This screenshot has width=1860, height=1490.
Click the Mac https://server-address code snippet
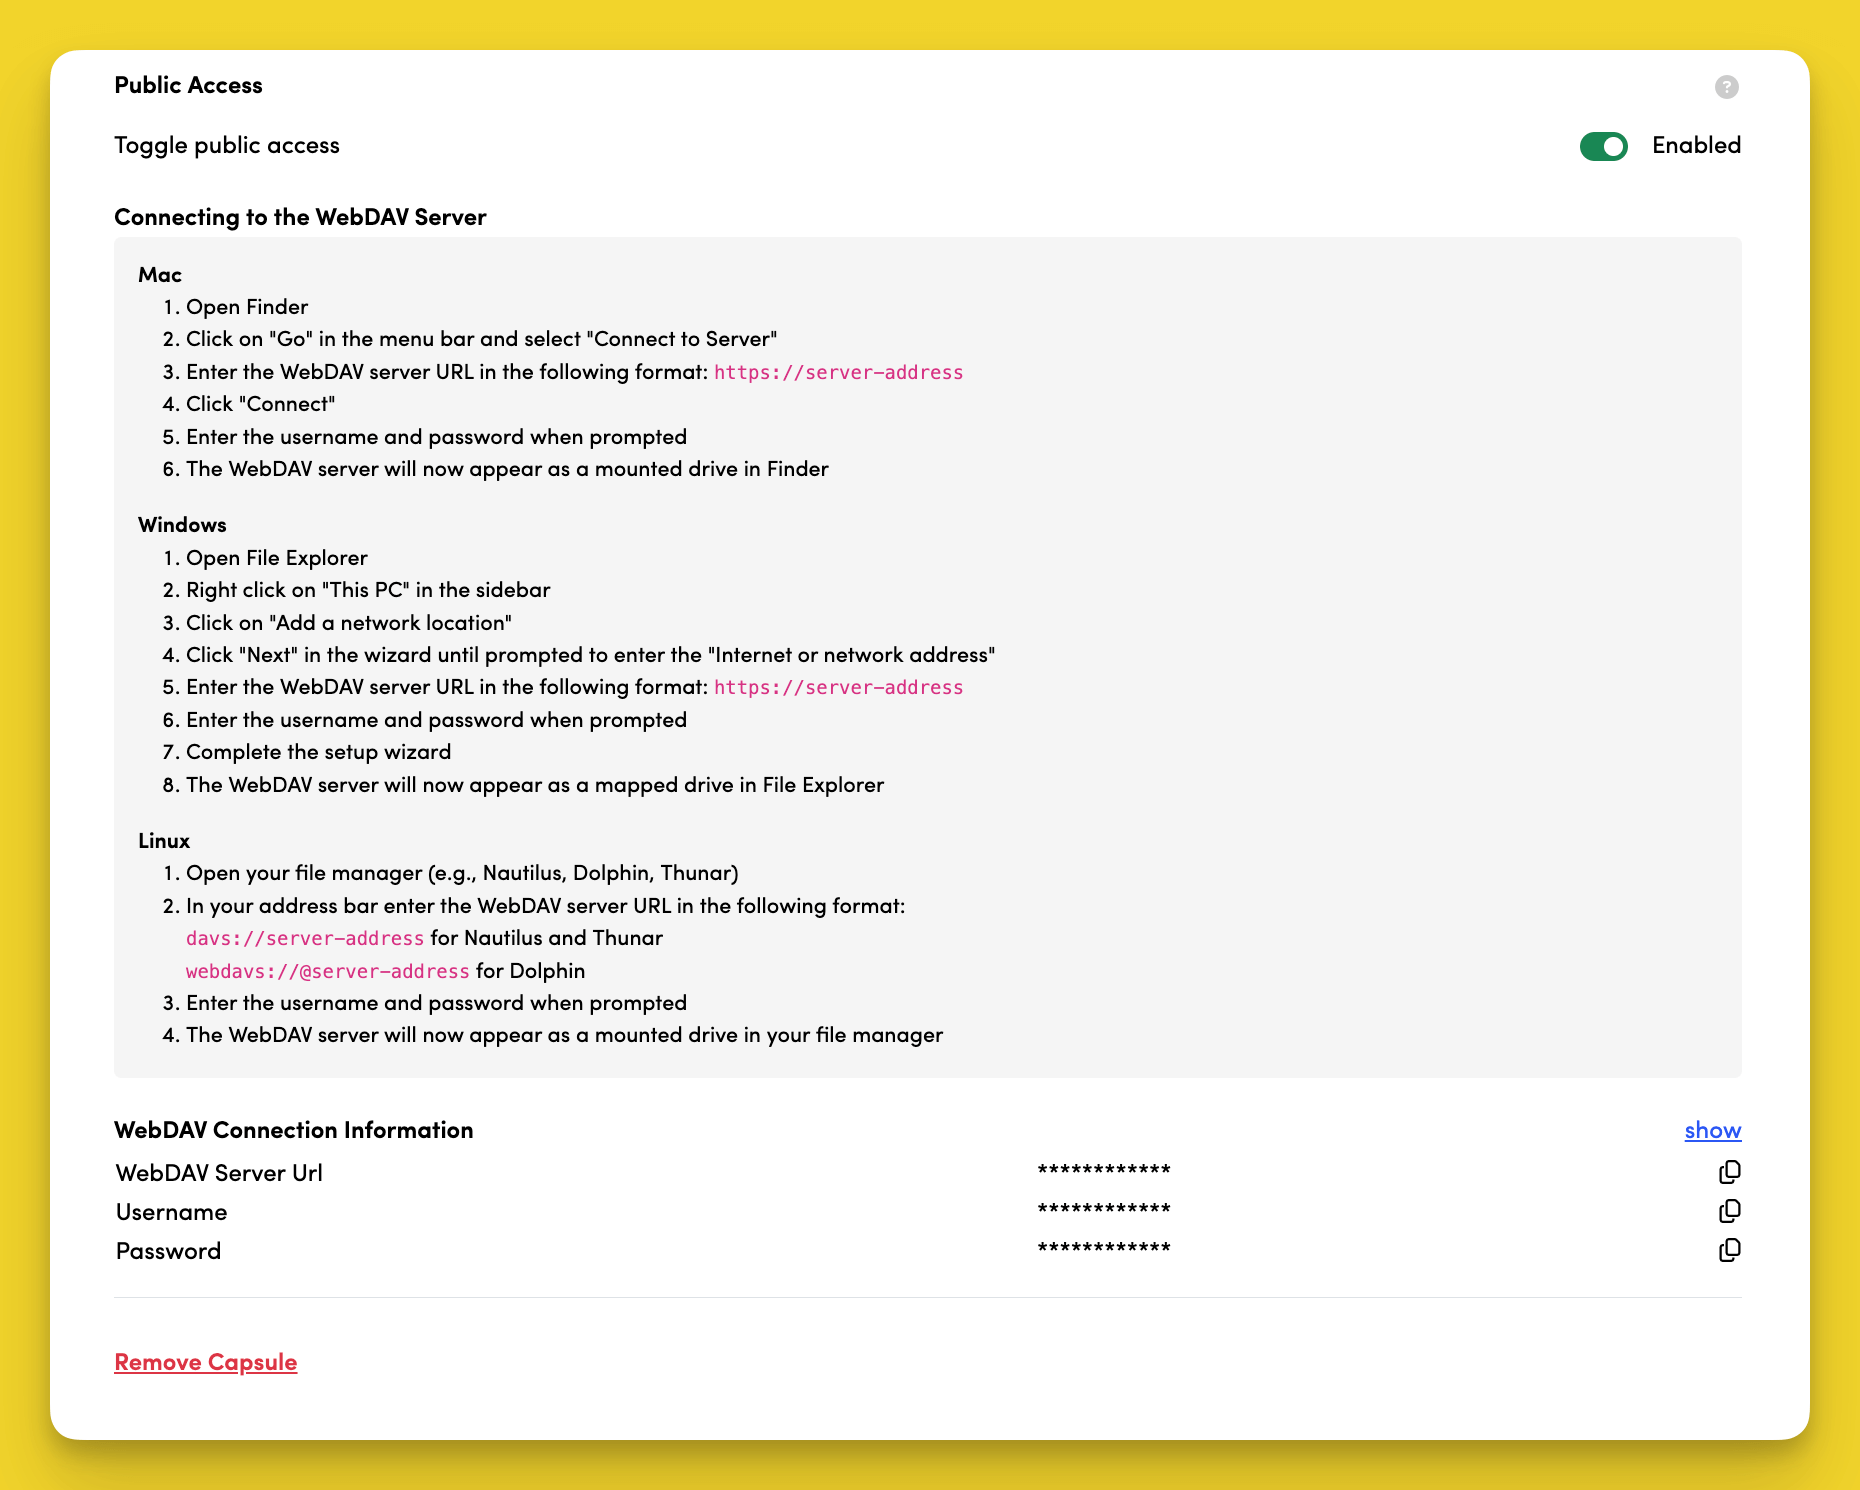coord(838,372)
